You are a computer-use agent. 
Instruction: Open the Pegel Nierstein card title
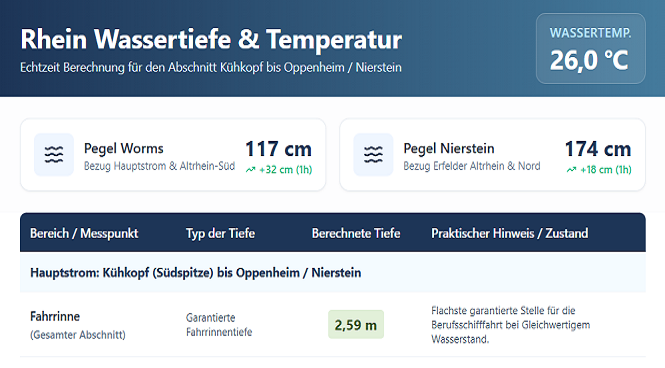click(449, 148)
